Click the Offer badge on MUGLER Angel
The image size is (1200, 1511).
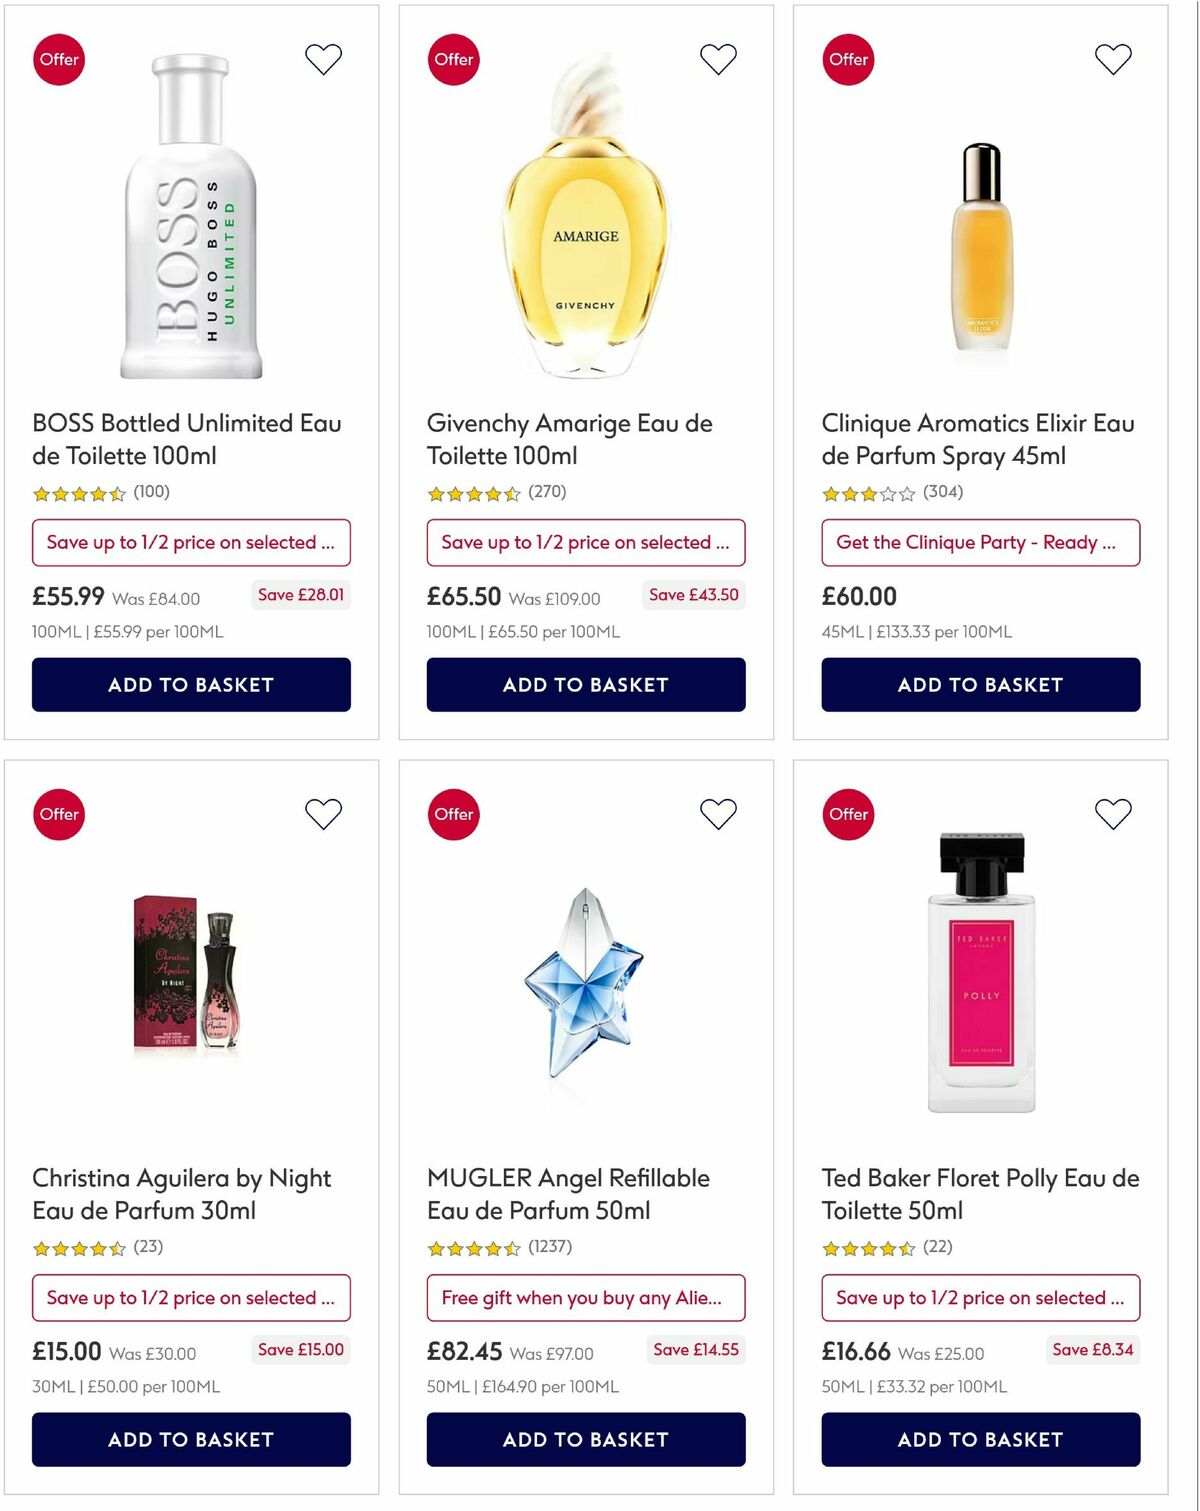pos(454,814)
